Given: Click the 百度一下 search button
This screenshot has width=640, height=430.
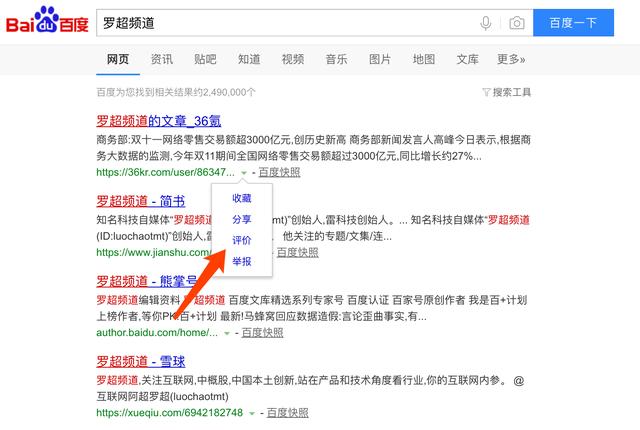Looking at the screenshot, I should click(x=573, y=23).
